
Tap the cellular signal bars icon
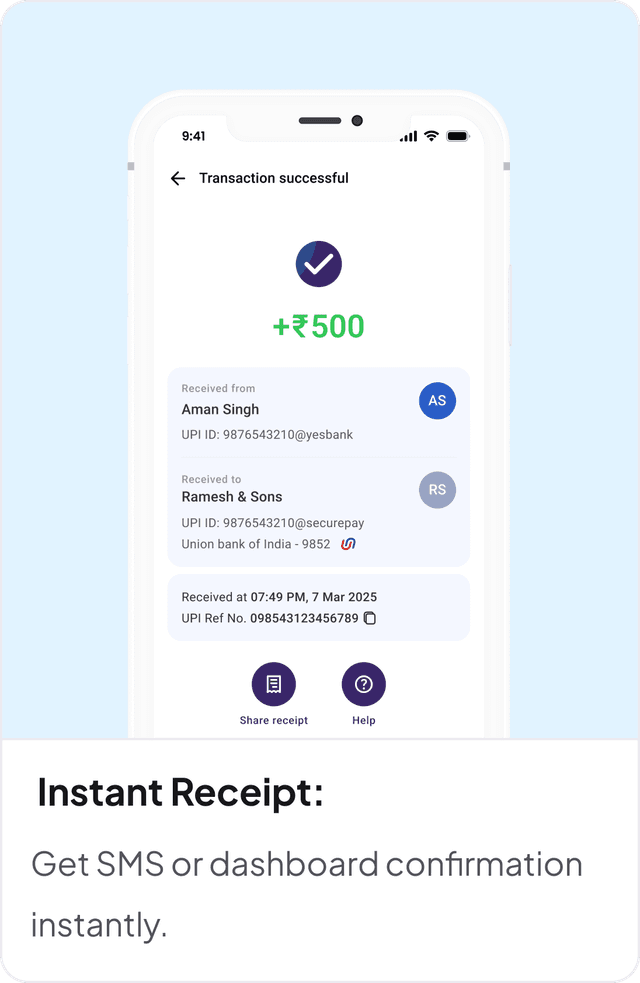(409, 136)
